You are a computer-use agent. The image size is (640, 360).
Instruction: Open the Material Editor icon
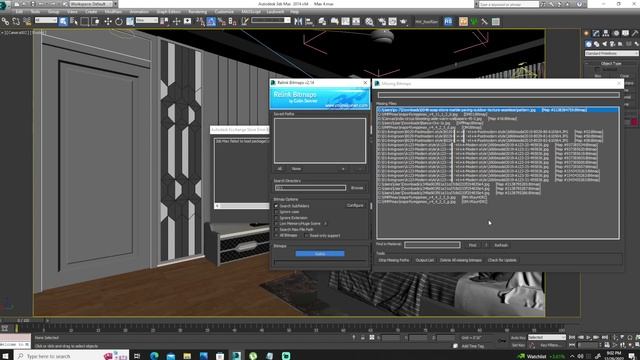[369, 22]
